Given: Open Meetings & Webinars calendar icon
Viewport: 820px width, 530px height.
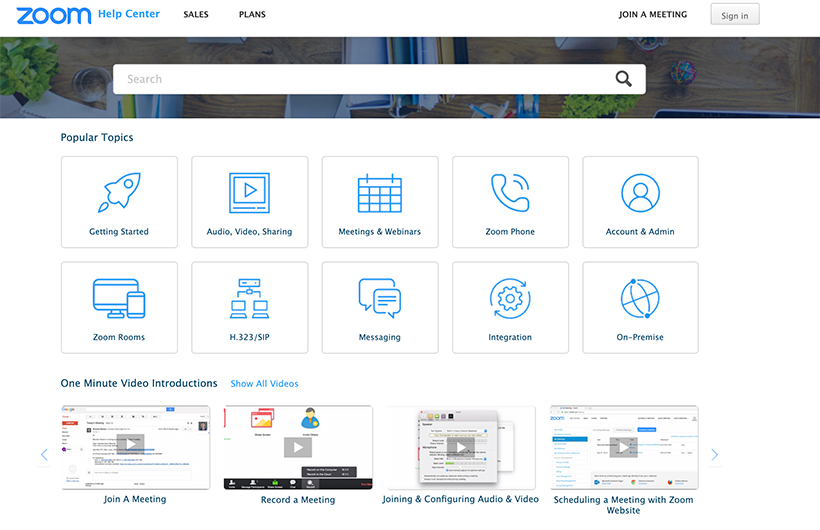Looking at the screenshot, I should click(x=380, y=193).
